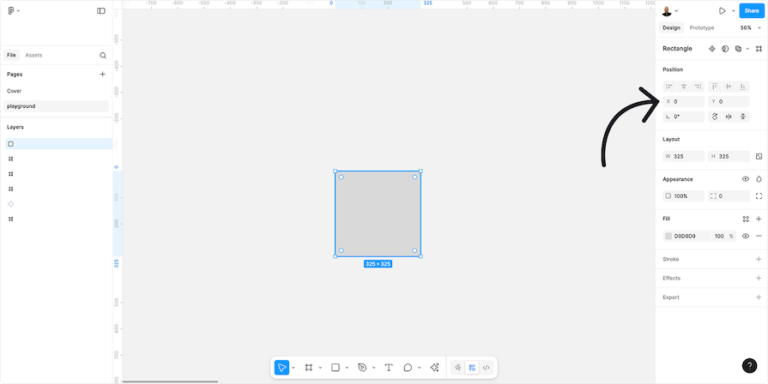Click the Share button

(752, 11)
